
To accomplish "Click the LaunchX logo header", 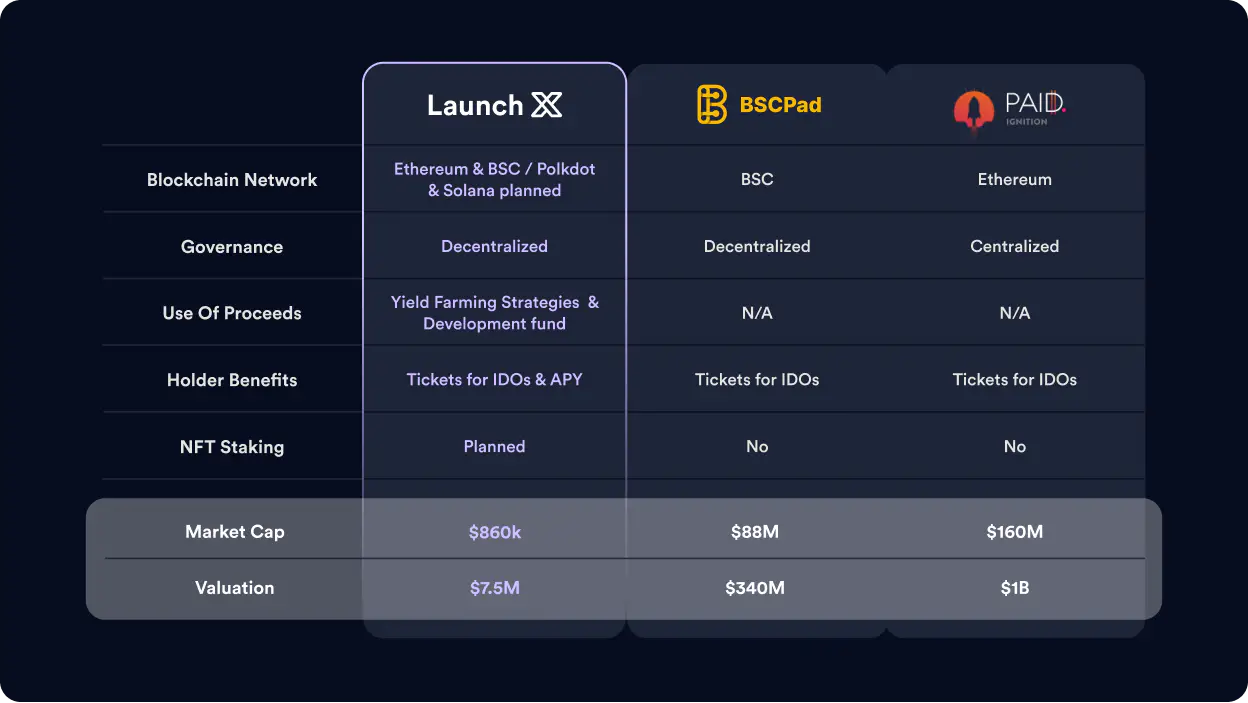I will (494, 105).
